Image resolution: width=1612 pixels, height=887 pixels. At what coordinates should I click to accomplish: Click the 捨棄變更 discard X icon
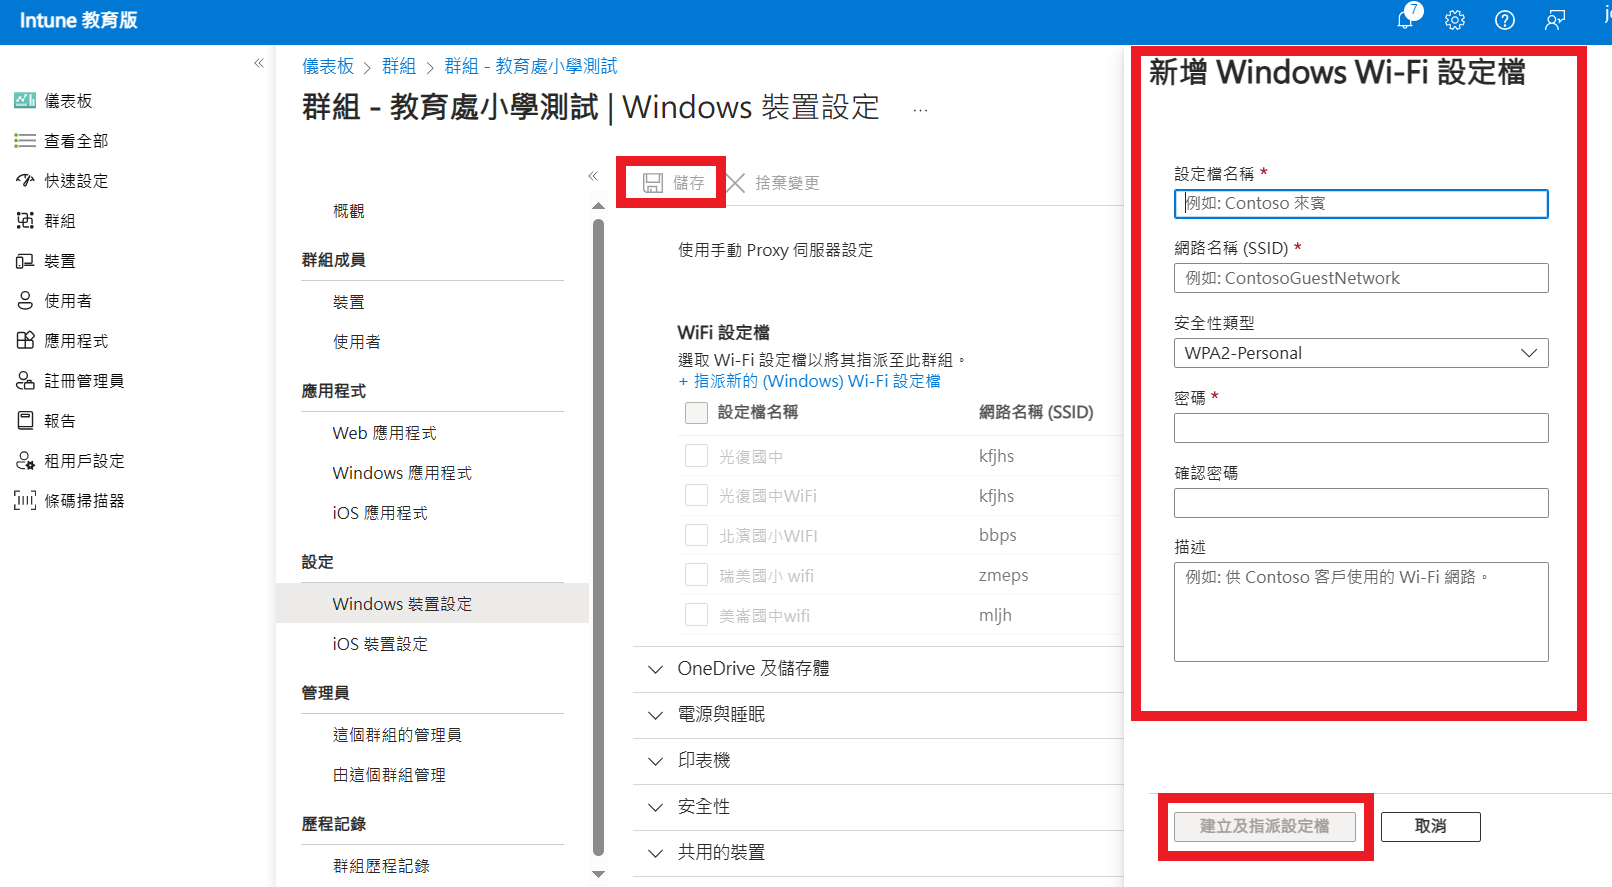(x=736, y=183)
